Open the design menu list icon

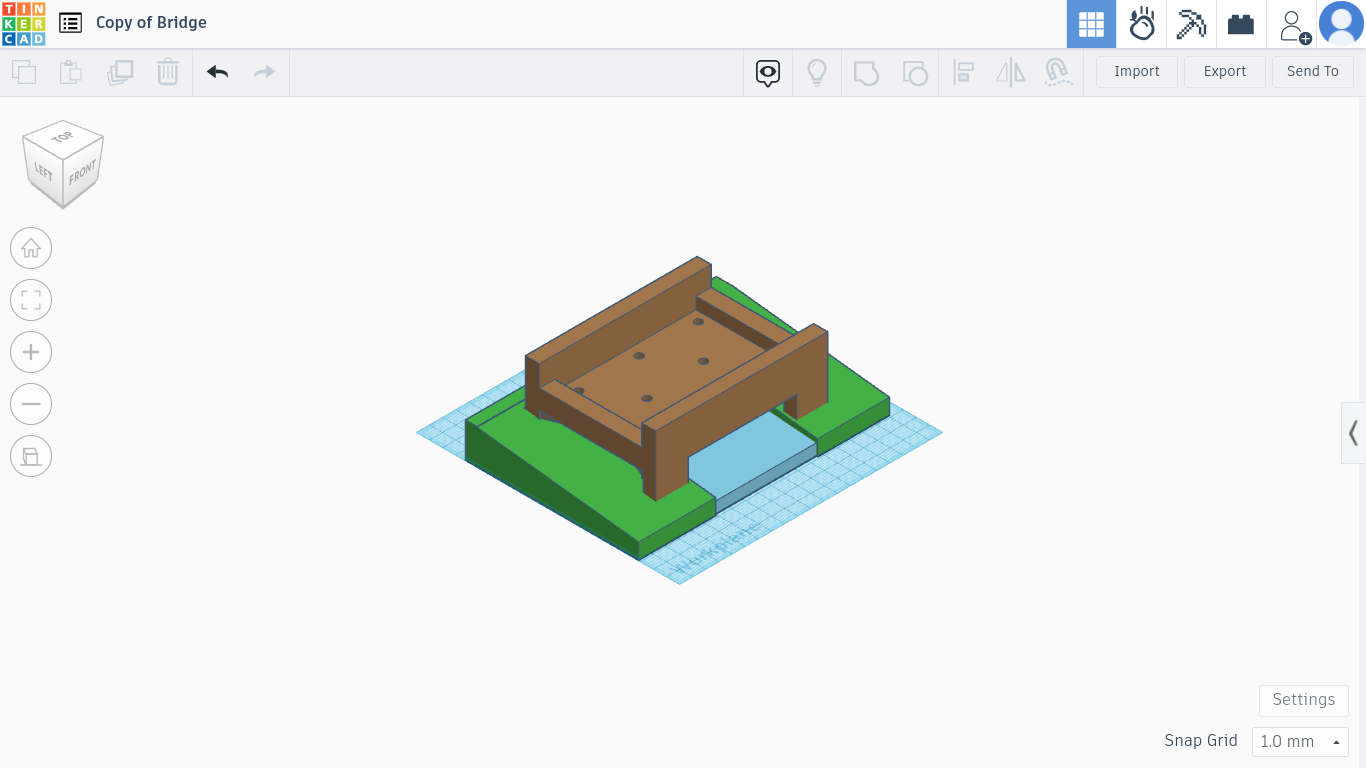point(69,22)
